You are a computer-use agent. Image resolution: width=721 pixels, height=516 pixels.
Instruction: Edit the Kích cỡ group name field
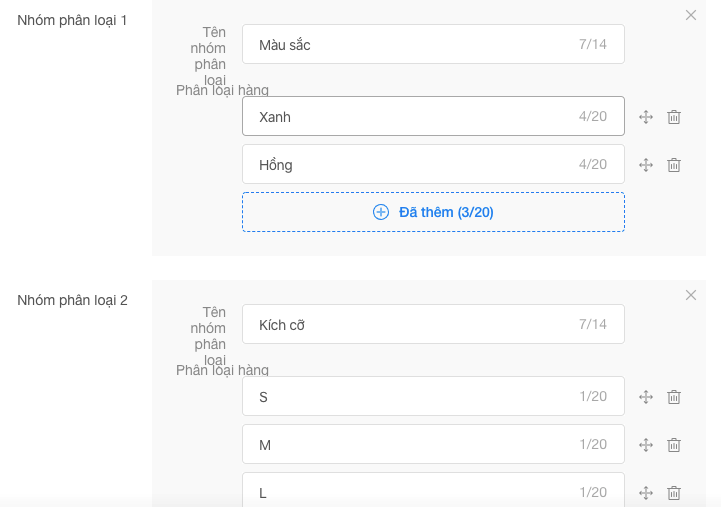tap(410, 325)
